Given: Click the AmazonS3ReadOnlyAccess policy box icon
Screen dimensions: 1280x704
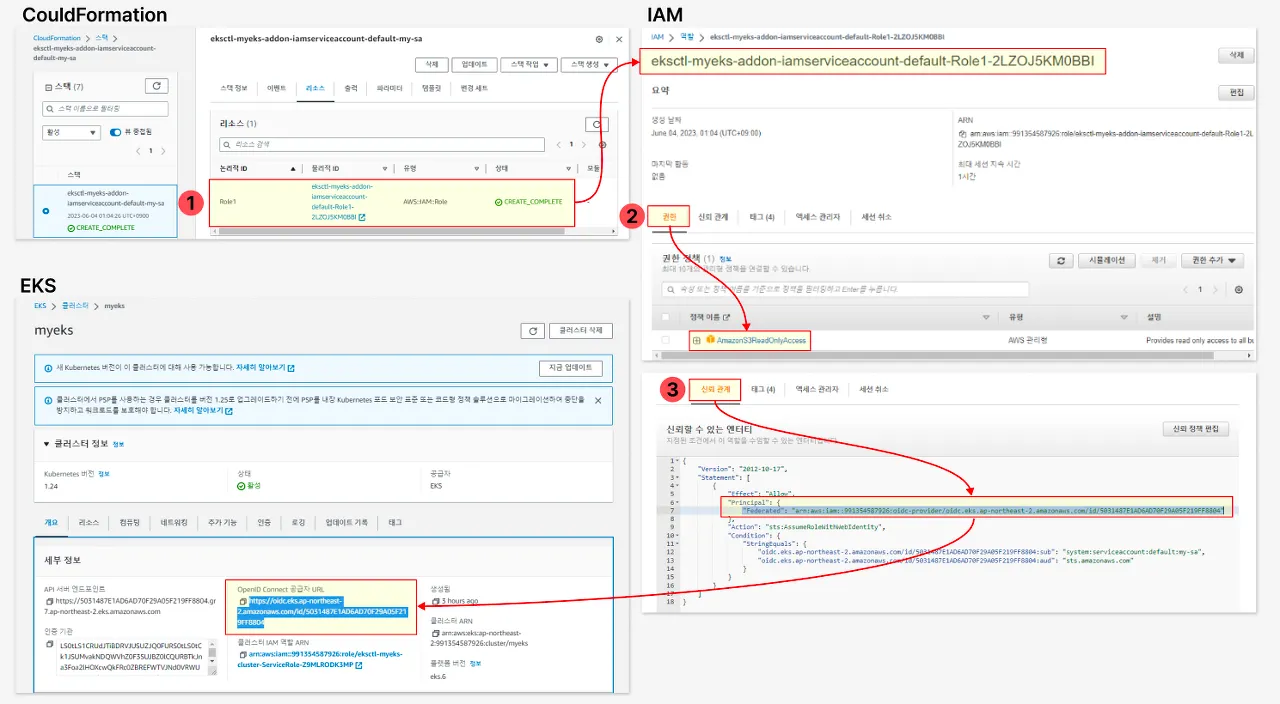Looking at the screenshot, I should (x=710, y=341).
